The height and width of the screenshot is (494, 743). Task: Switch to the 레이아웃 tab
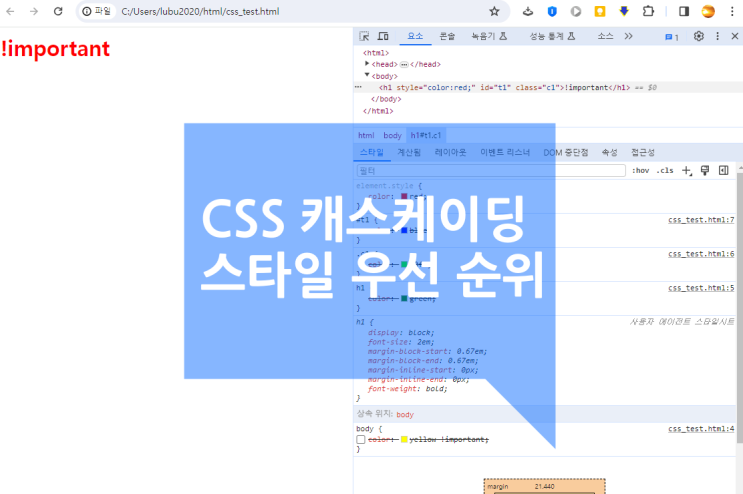tap(450, 153)
